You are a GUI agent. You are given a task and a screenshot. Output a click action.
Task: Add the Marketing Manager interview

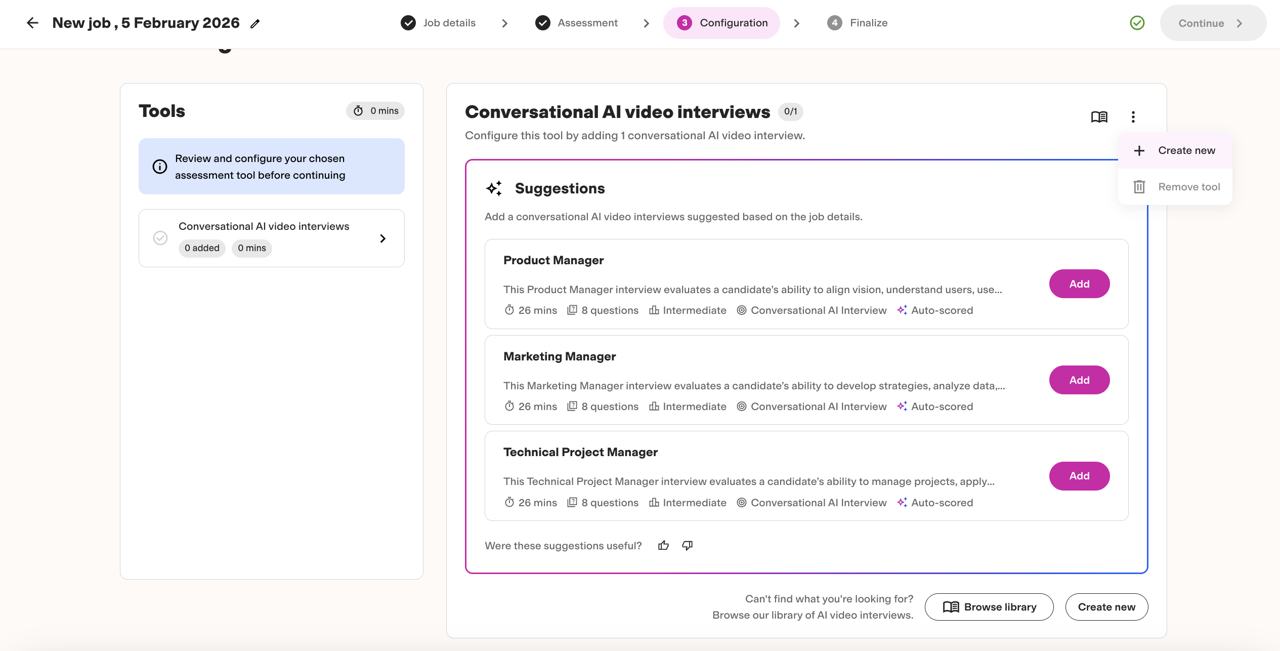(1079, 380)
